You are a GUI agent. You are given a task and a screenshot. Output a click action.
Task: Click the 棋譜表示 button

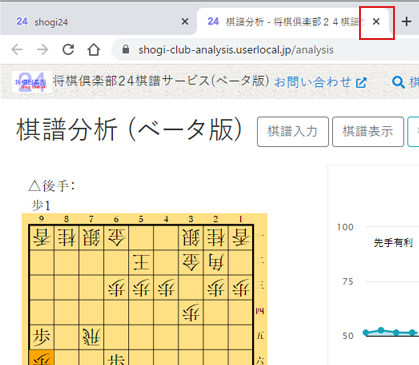point(368,131)
